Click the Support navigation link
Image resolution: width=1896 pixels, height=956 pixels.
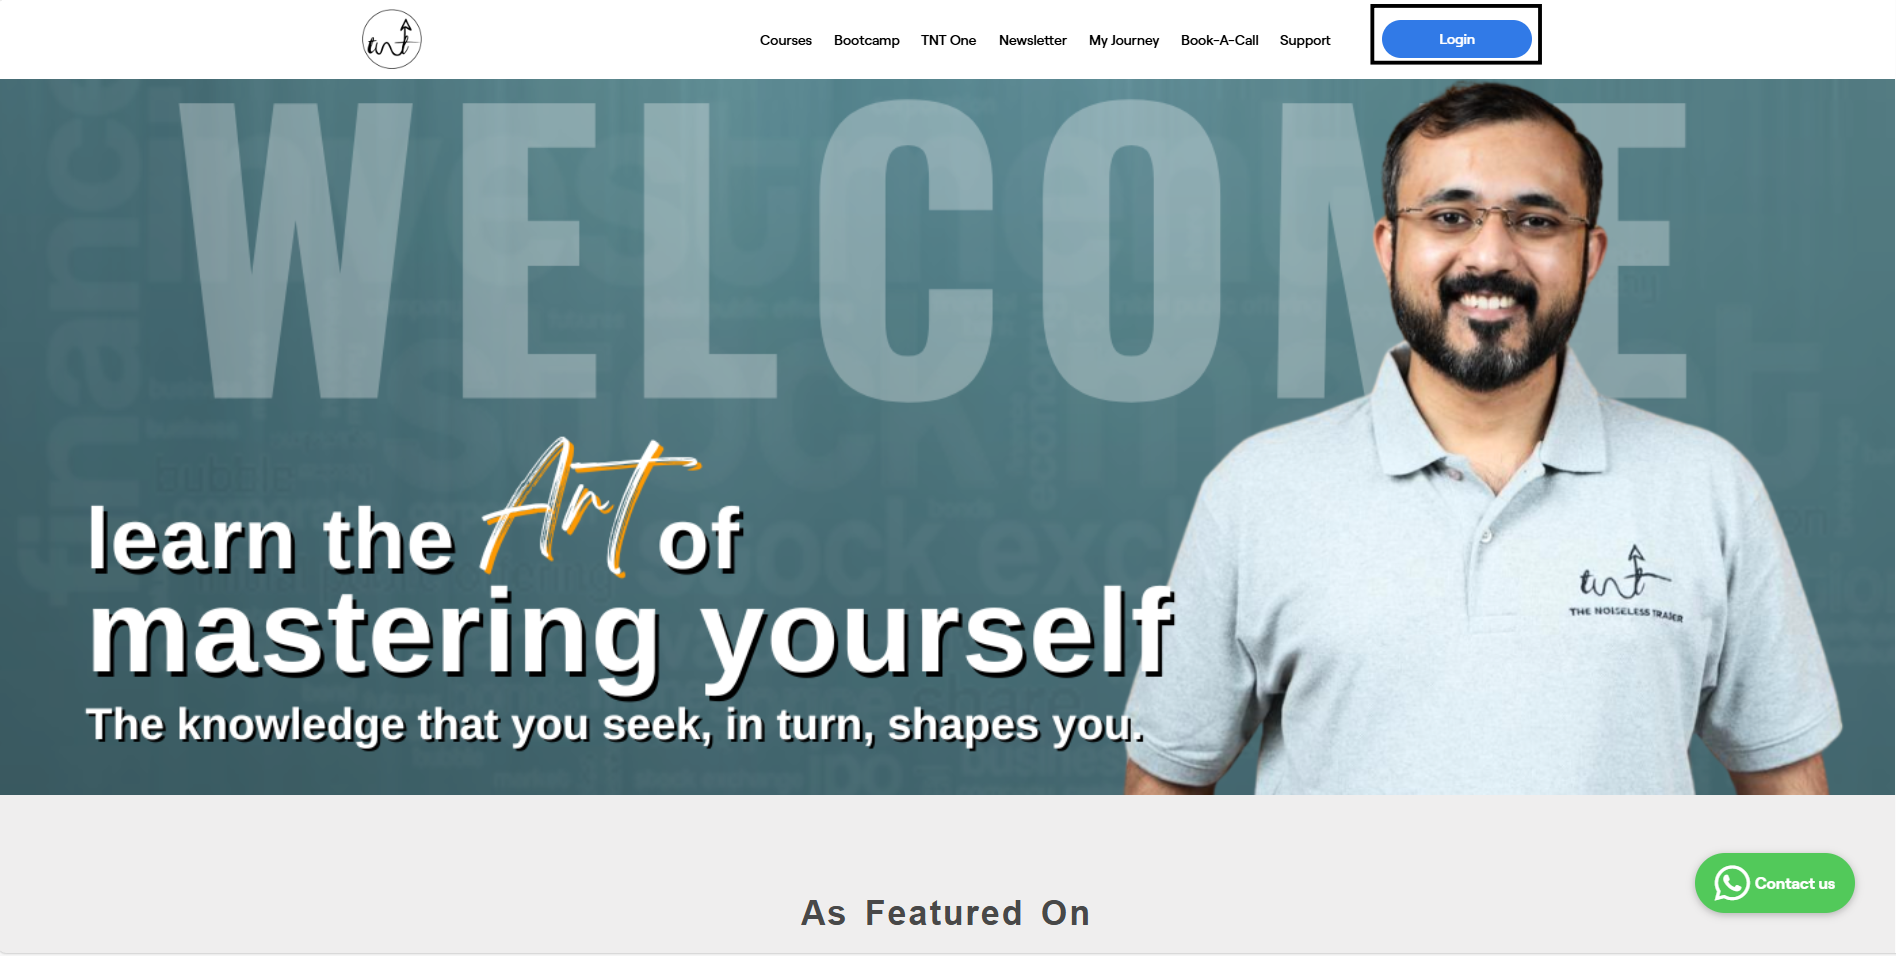(1304, 40)
